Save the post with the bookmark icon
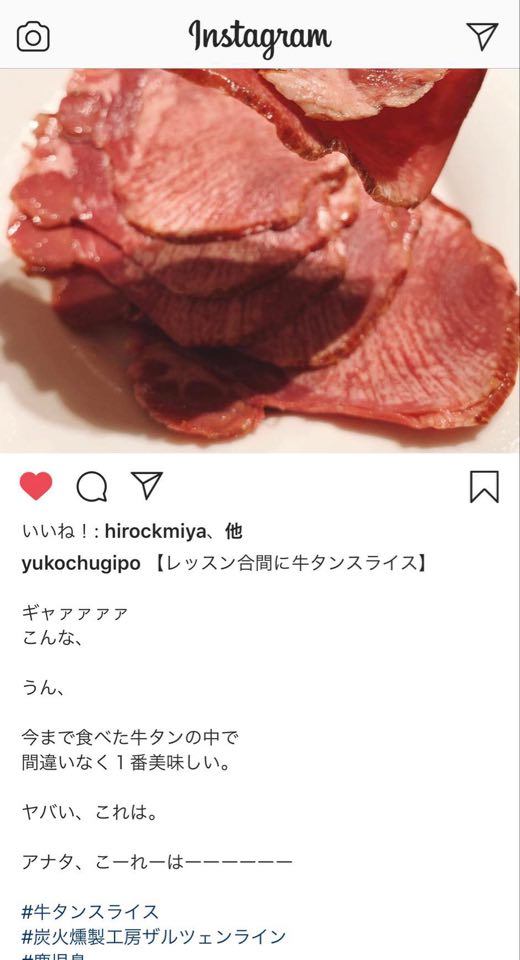Screen dimensions: 520x960 coord(484,487)
